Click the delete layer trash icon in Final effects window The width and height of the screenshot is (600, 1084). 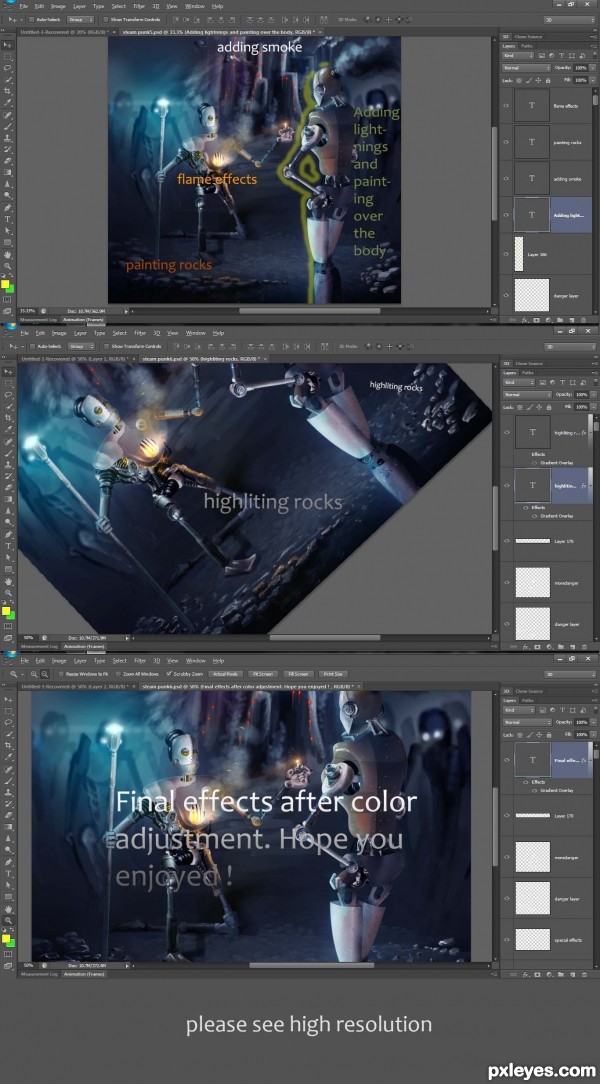[585, 973]
